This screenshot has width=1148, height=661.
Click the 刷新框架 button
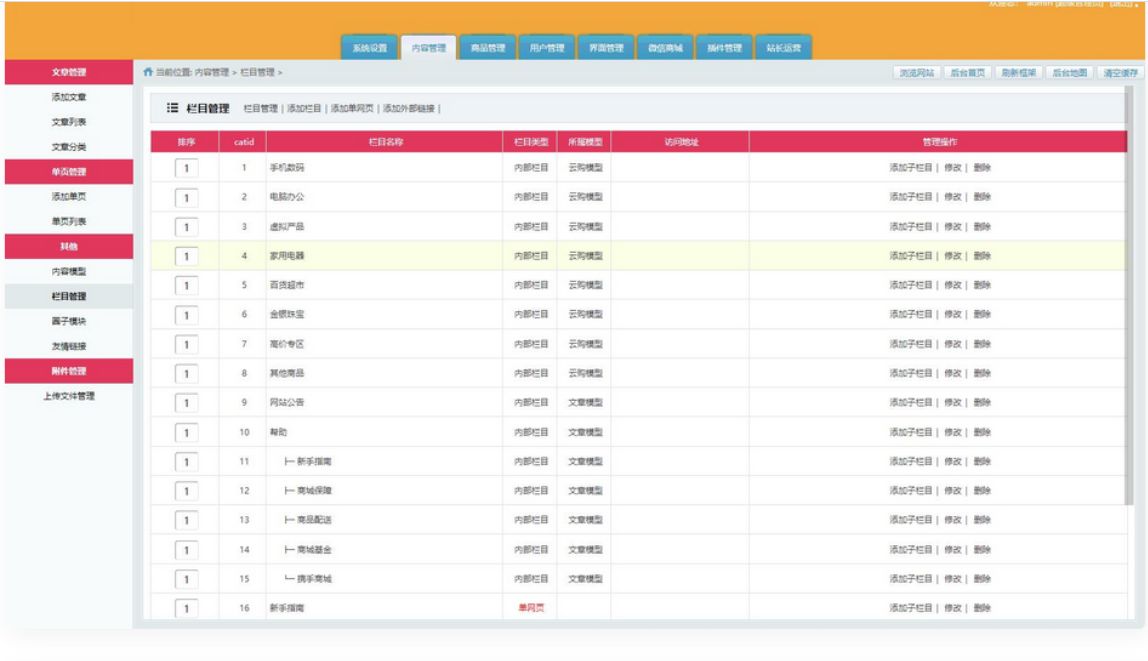1018,73
